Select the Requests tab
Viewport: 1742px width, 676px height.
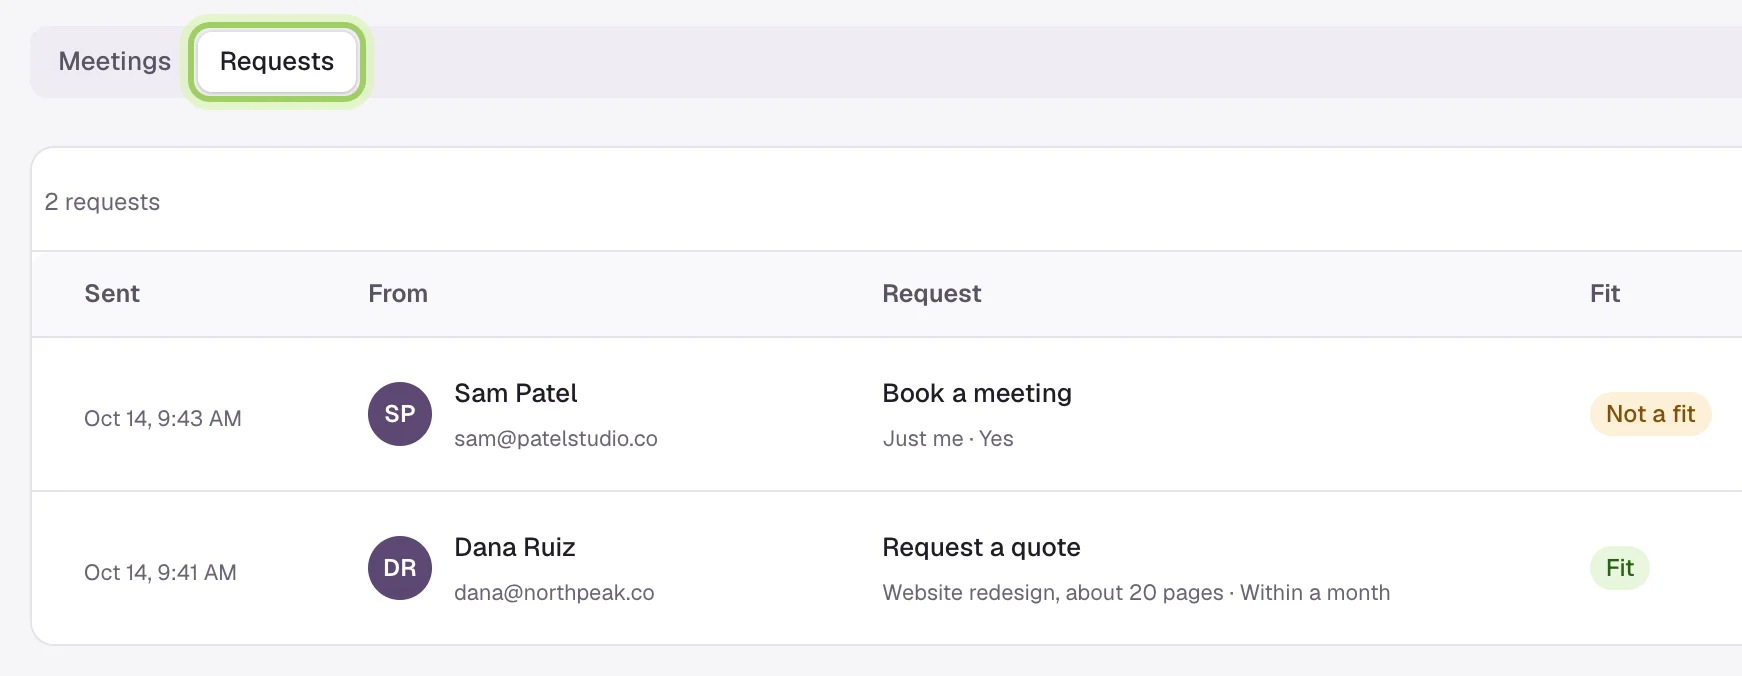pos(277,62)
